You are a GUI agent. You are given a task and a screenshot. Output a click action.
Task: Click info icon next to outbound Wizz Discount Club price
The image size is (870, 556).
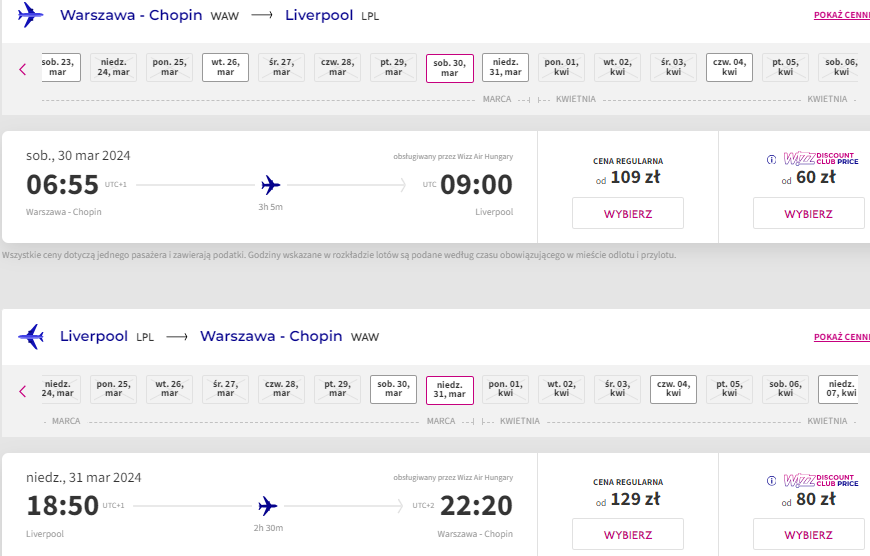click(771, 160)
